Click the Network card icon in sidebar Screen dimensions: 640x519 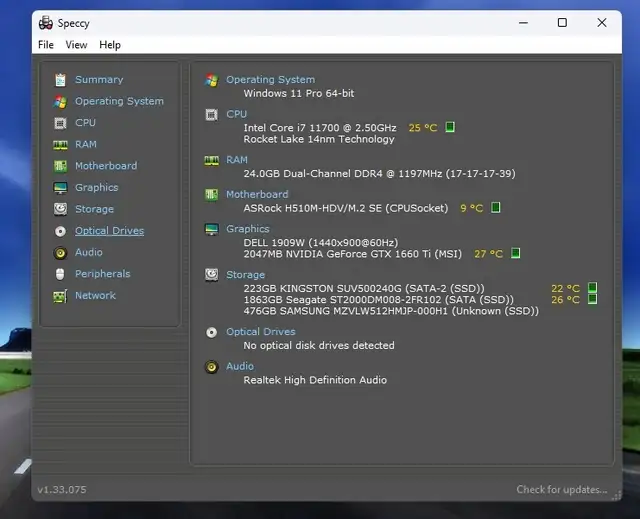pyautogui.click(x=60, y=296)
